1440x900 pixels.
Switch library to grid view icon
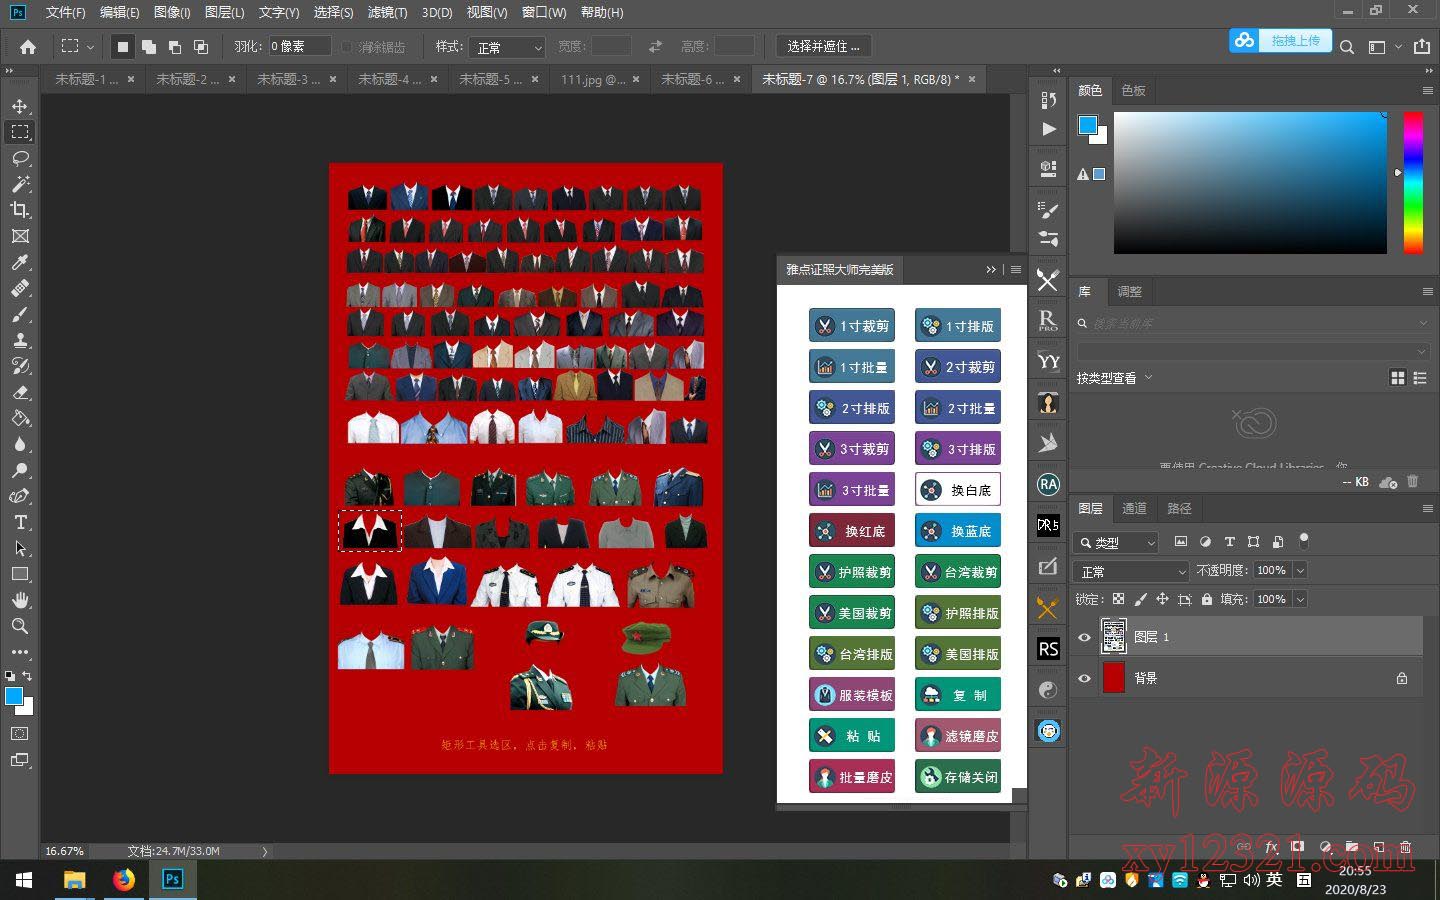[1398, 377]
